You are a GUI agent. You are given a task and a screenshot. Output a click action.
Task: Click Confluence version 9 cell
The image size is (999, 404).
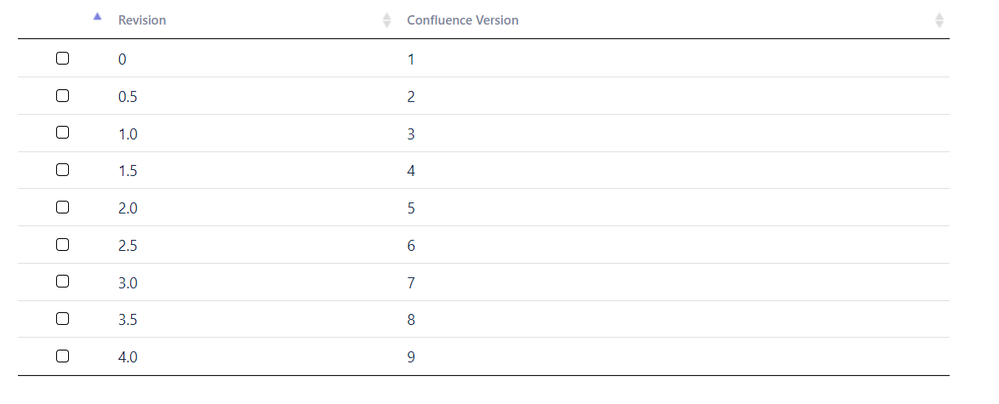coord(411,357)
